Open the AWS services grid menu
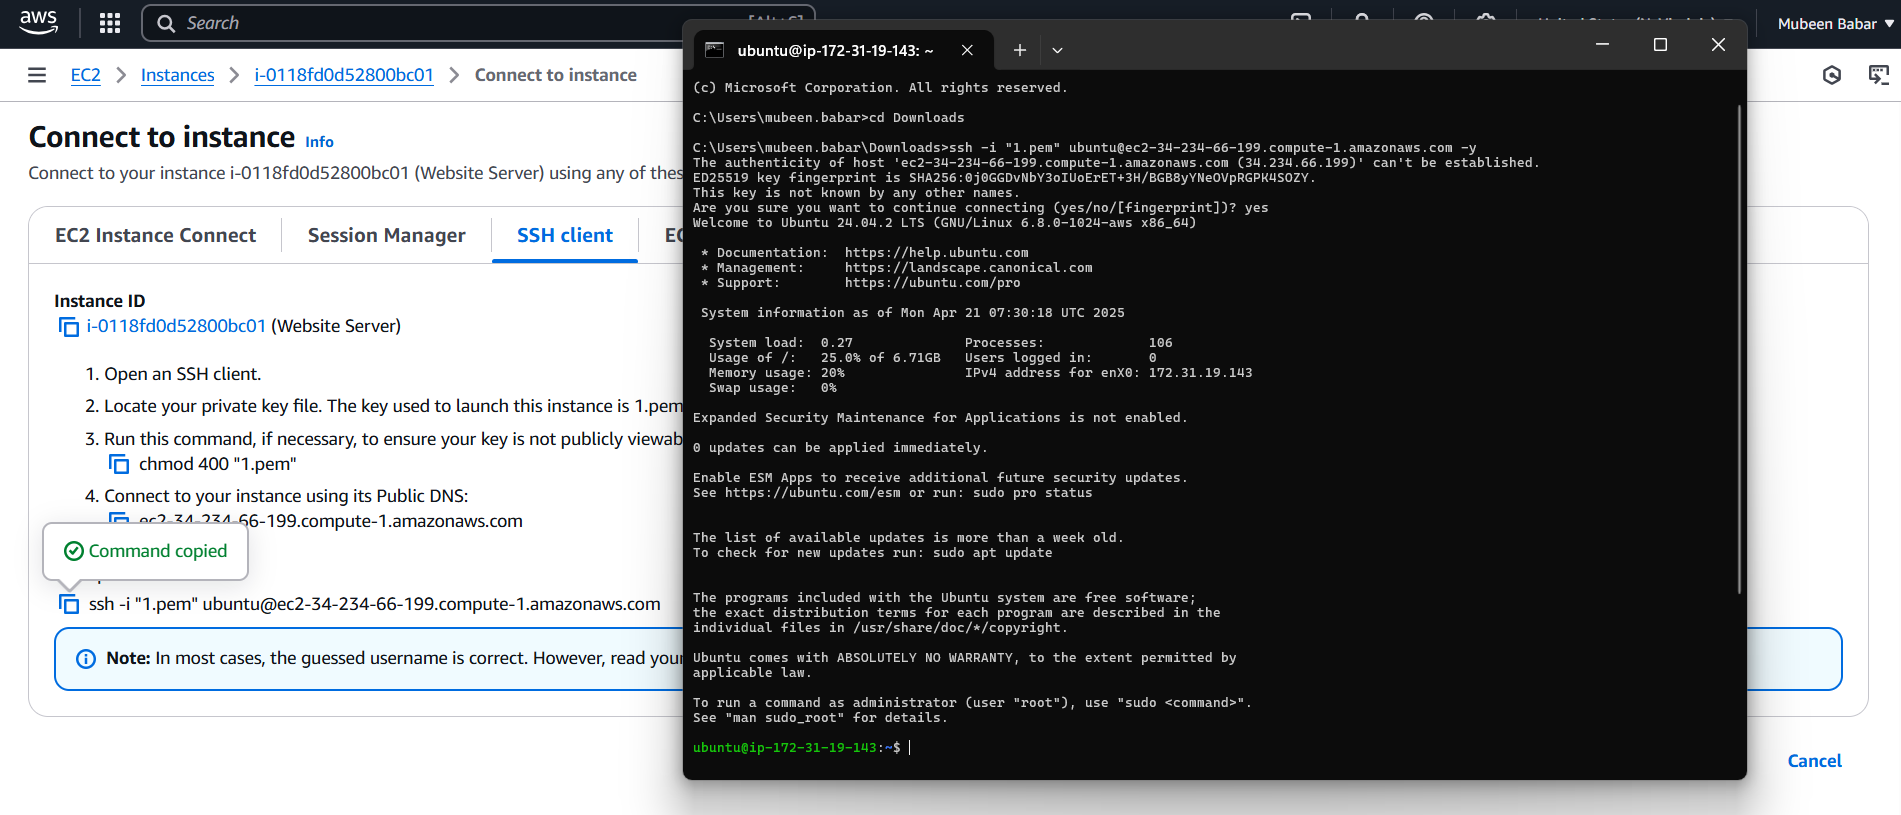The image size is (1901, 815). (110, 23)
